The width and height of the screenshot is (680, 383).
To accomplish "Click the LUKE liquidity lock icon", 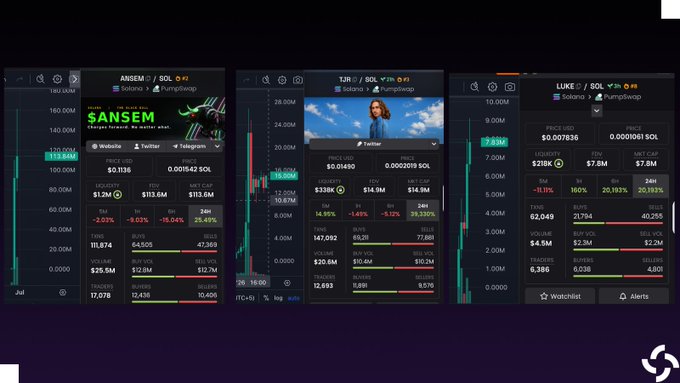I will [x=559, y=164].
